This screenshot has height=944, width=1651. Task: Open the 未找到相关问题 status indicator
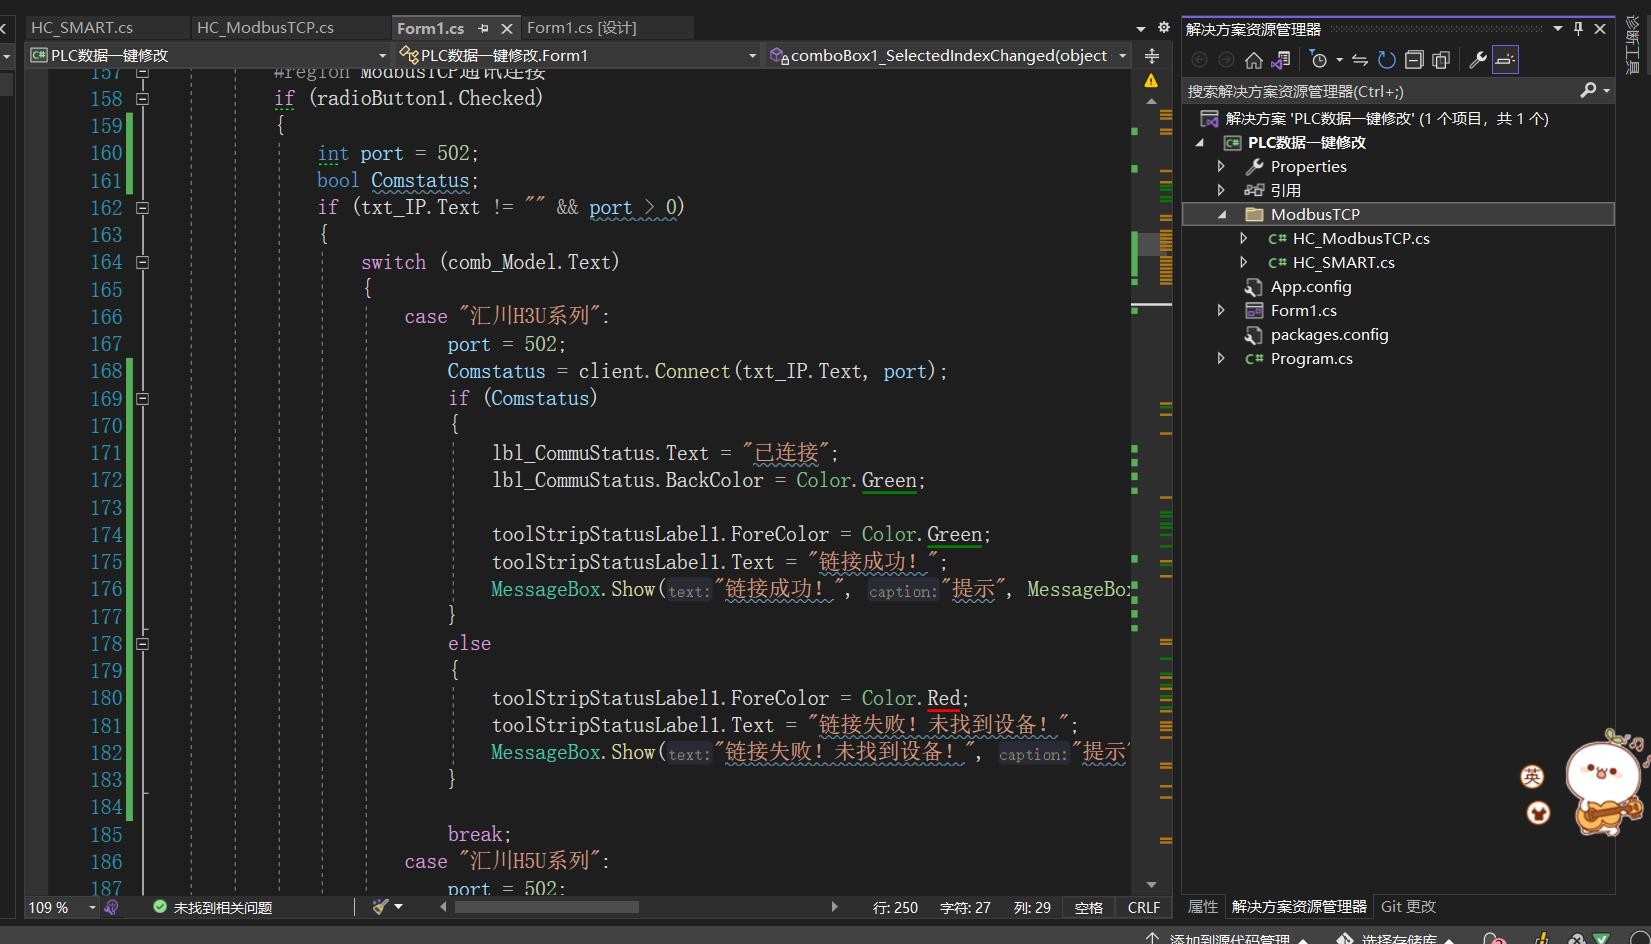pyautogui.click(x=213, y=907)
